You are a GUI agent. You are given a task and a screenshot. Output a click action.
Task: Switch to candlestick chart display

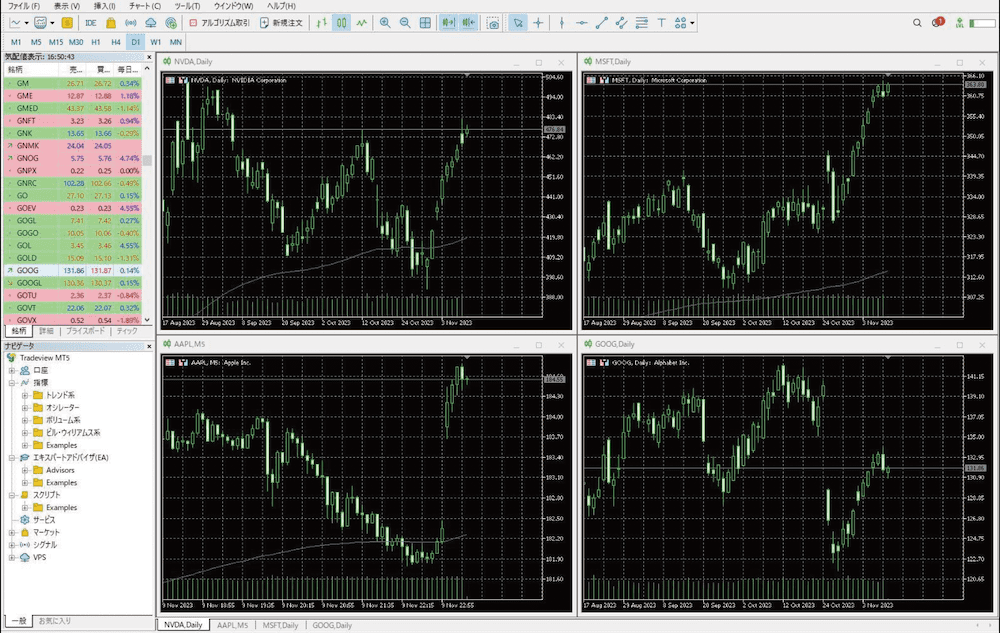pyautogui.click(x=341, y=22)
